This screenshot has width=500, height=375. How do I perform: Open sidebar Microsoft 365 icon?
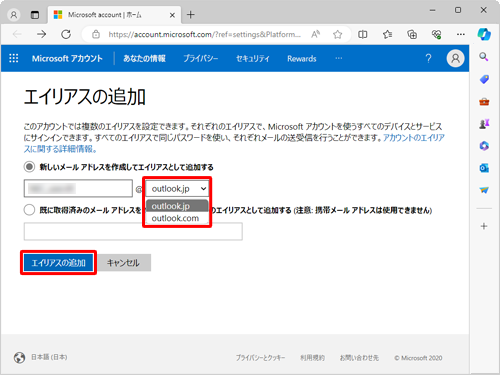click(x=484, y=146)
